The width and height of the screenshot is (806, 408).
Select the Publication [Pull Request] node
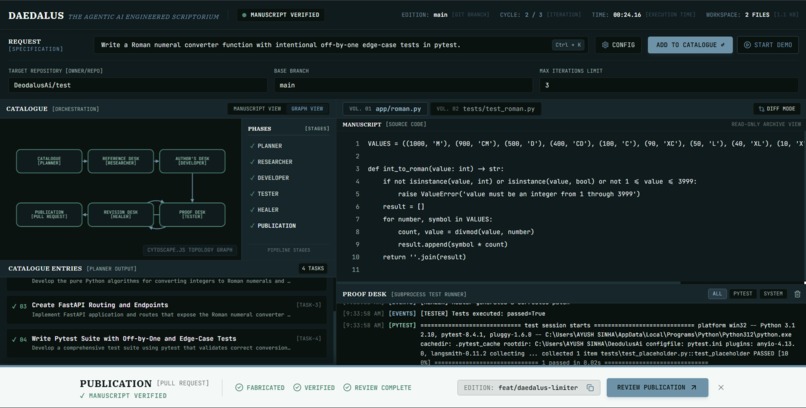[49, 214]
